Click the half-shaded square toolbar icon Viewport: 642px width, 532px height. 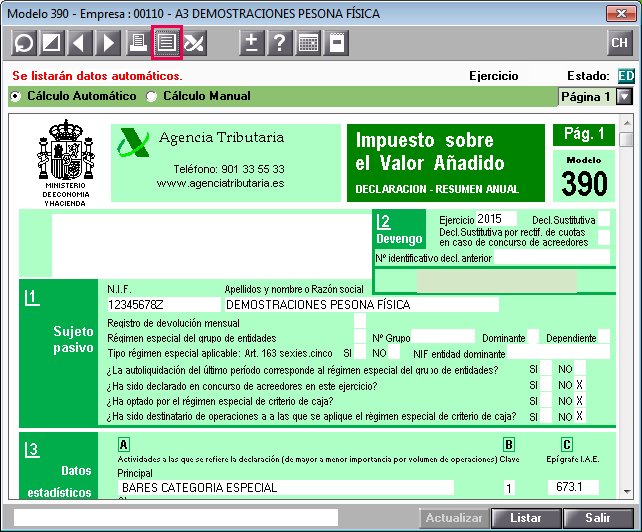click(x=52, y=43)
